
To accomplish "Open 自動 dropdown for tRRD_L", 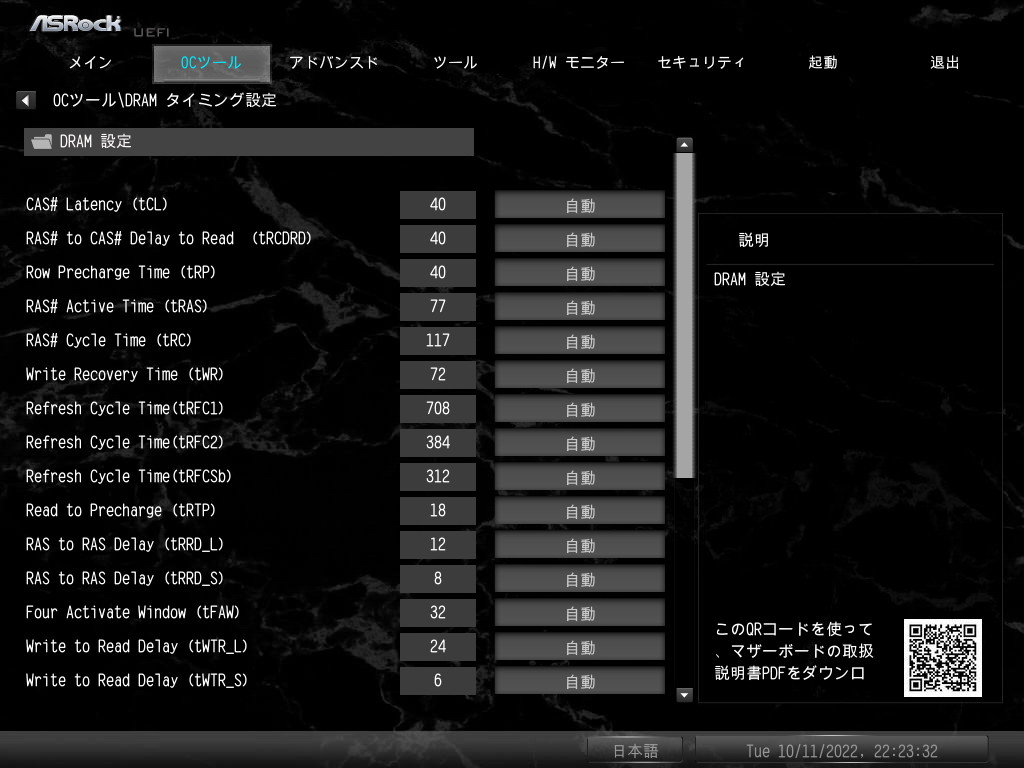I will 580,545.
